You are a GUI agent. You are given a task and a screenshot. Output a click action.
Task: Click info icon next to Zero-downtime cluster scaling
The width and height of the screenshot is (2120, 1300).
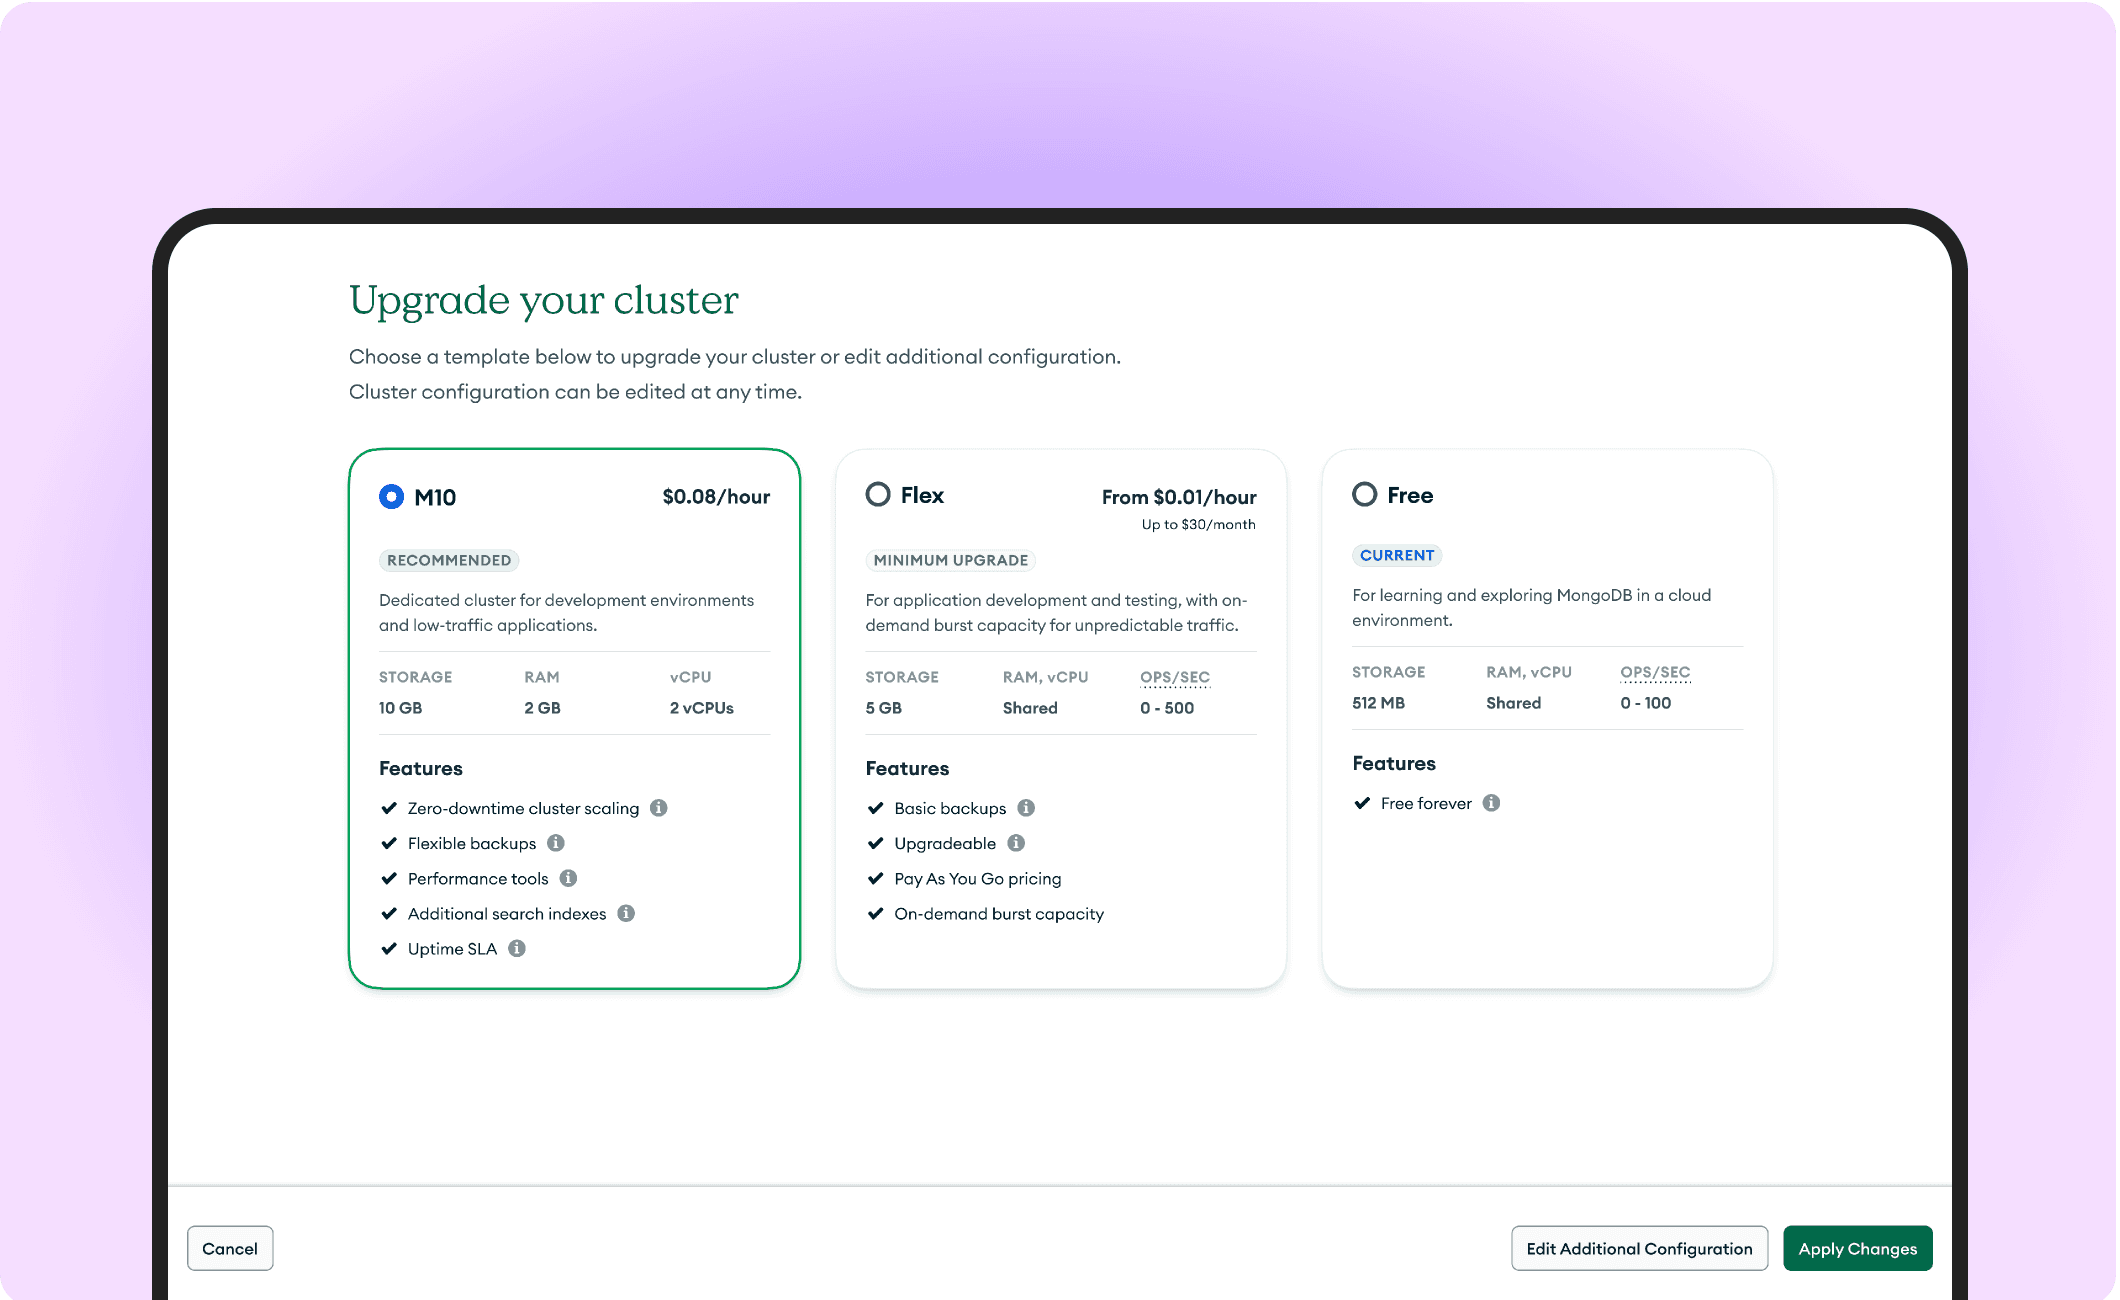658,808
